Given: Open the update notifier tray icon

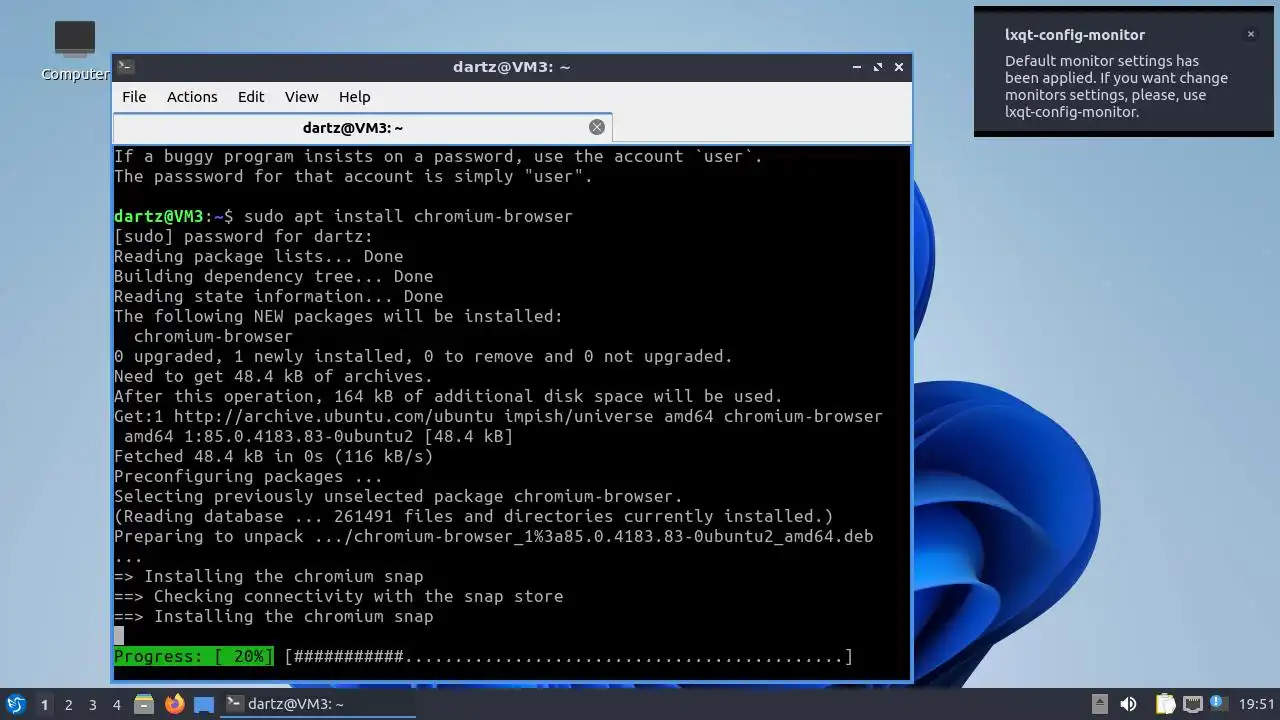Looking at the screenshot, I should coord(1218,704).
